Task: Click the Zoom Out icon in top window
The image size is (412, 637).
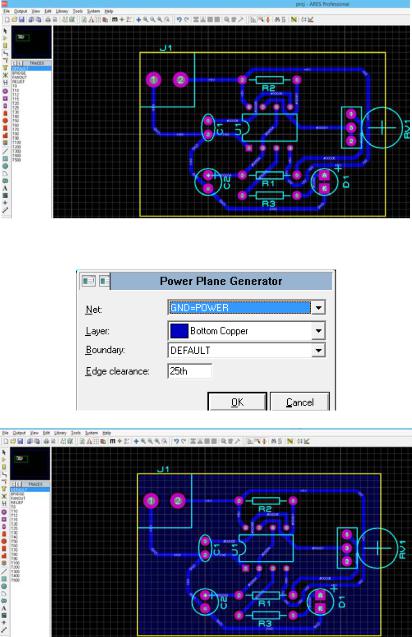Action: tap(153, 20)
